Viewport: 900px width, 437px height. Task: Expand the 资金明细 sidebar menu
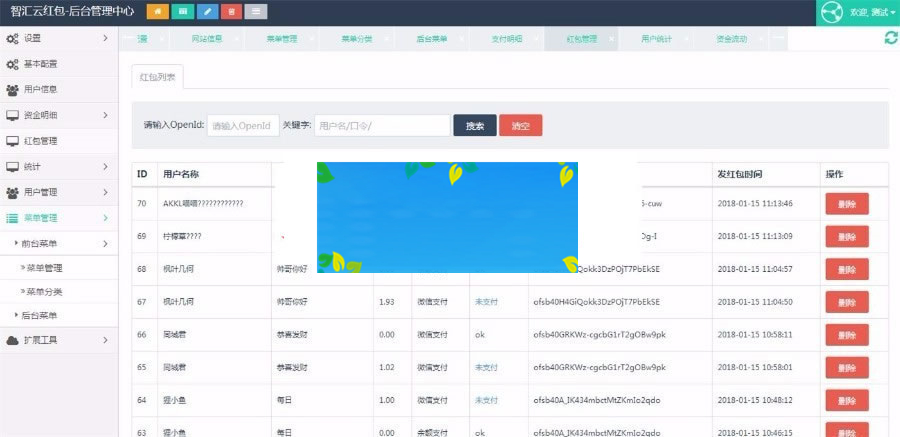click(60, 115)
